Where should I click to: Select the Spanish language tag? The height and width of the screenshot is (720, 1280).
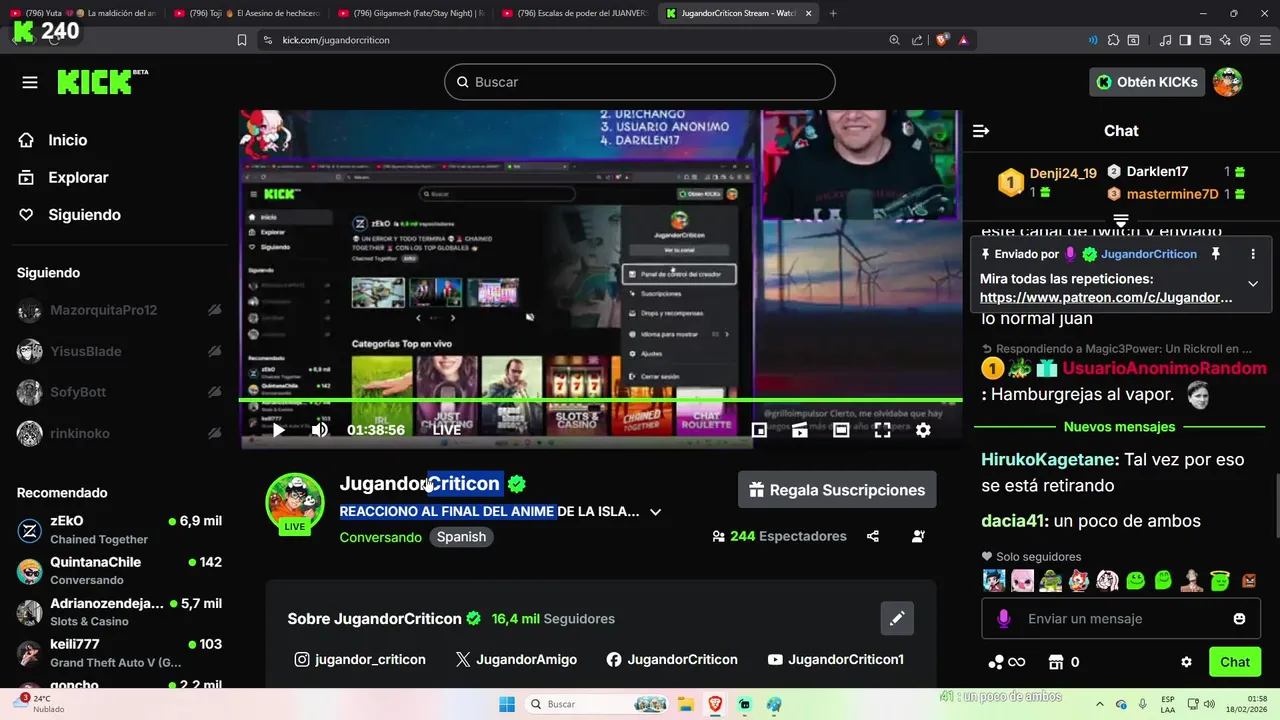461,537
